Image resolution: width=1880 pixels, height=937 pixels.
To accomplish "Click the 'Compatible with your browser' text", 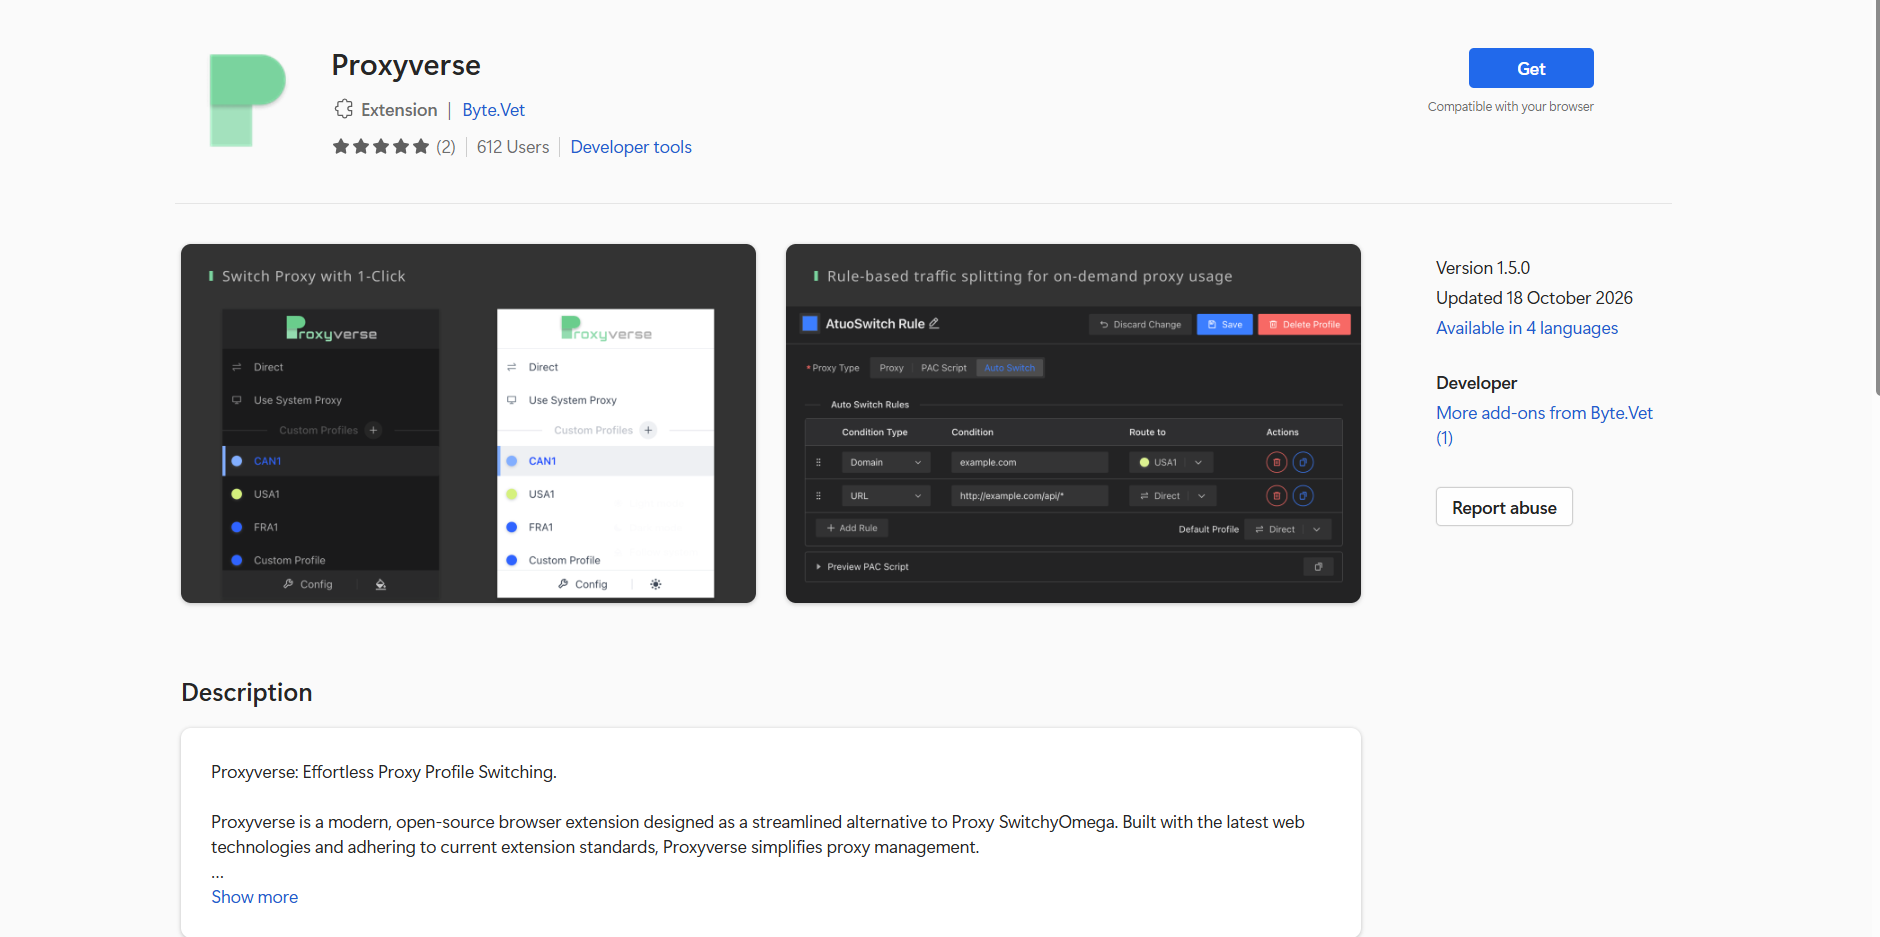I will pos(1510,107).
